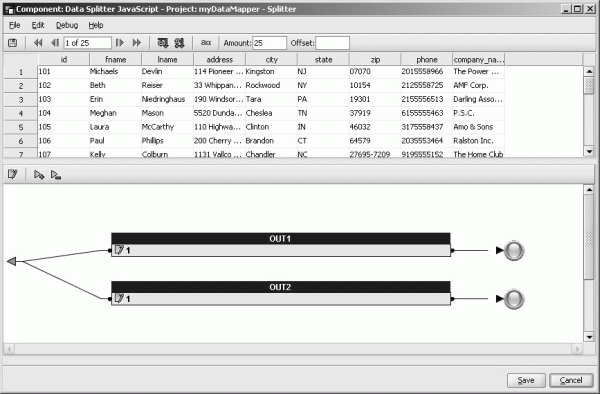Open the File menu
Viewport: 600px width, 394px height.
pyautogui.click(x=15, y=25)
